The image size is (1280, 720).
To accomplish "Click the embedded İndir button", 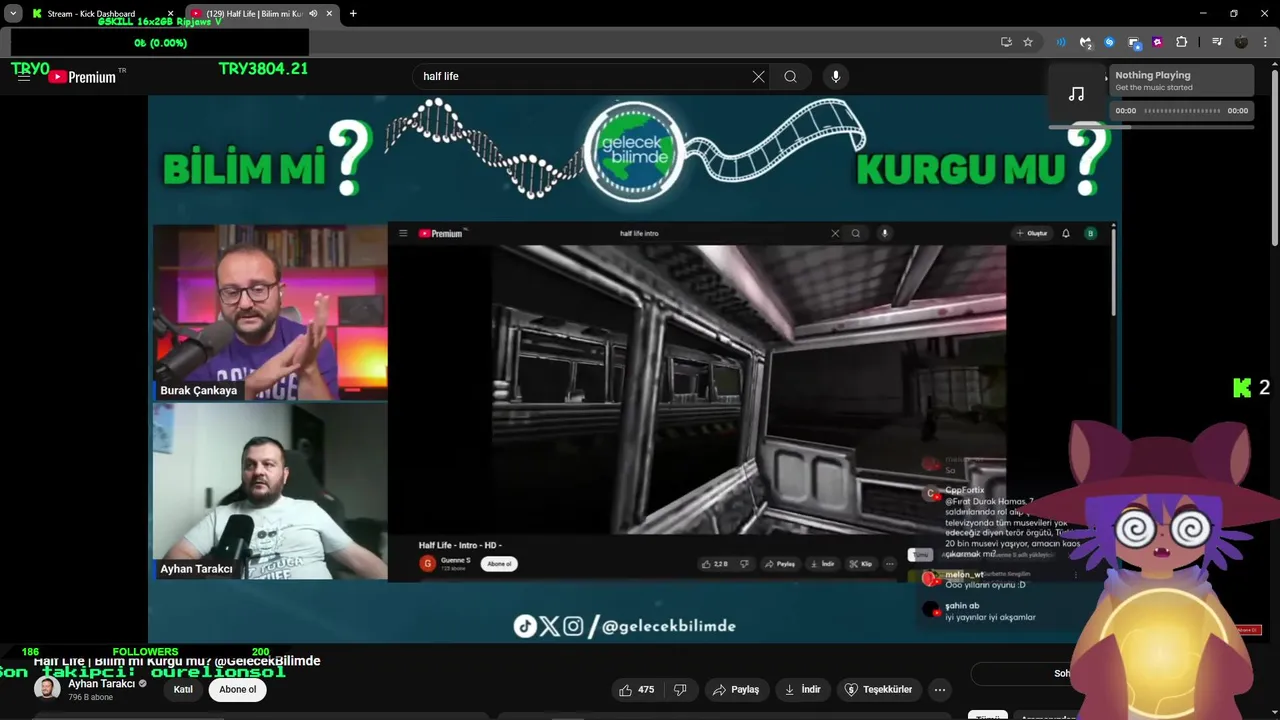I will [x=823, y=564].
